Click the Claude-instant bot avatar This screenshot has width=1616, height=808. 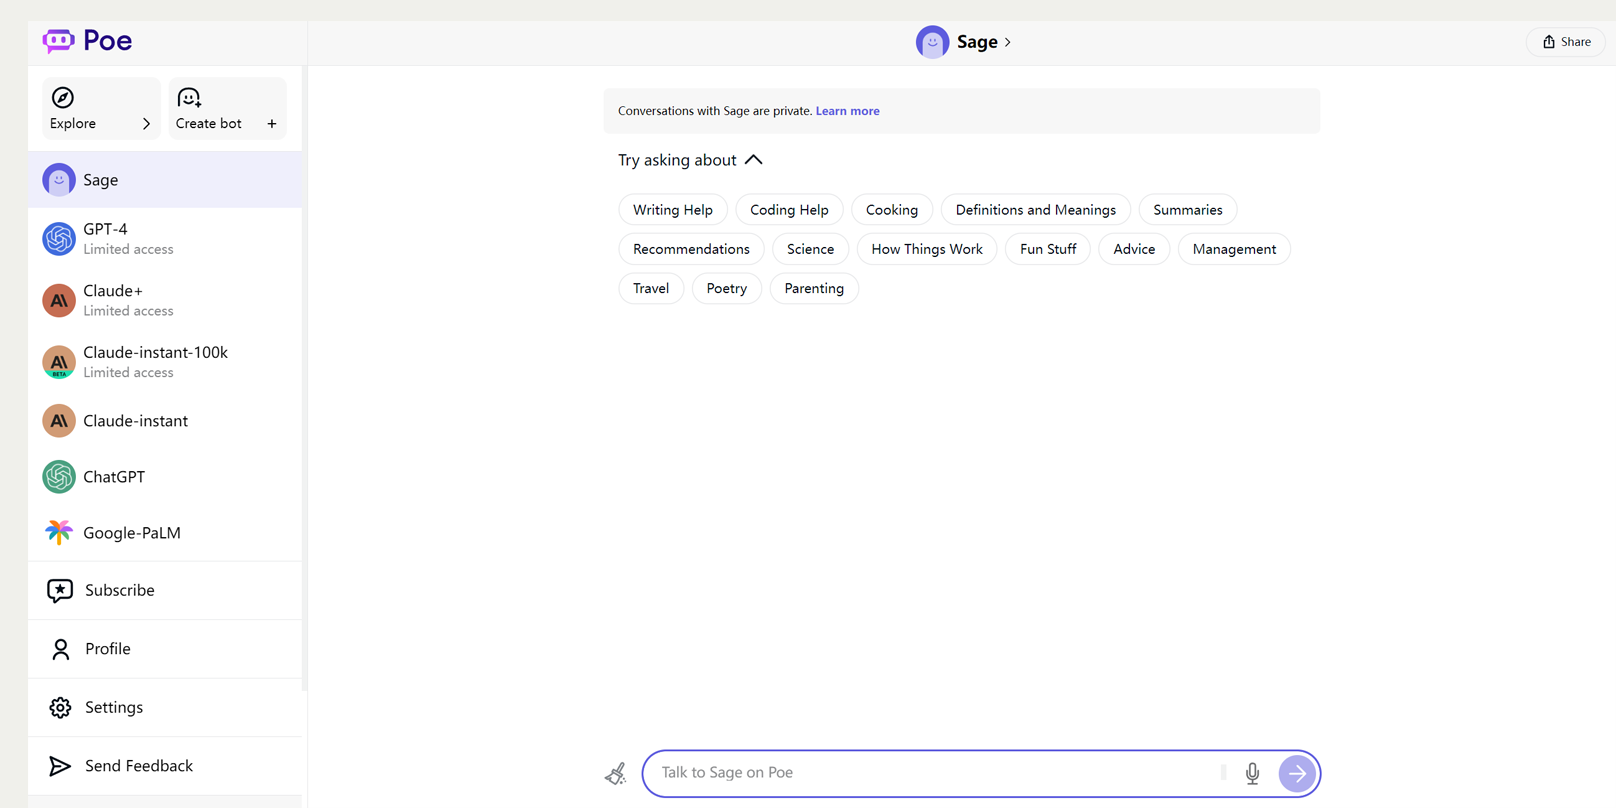tap(59, 421)
